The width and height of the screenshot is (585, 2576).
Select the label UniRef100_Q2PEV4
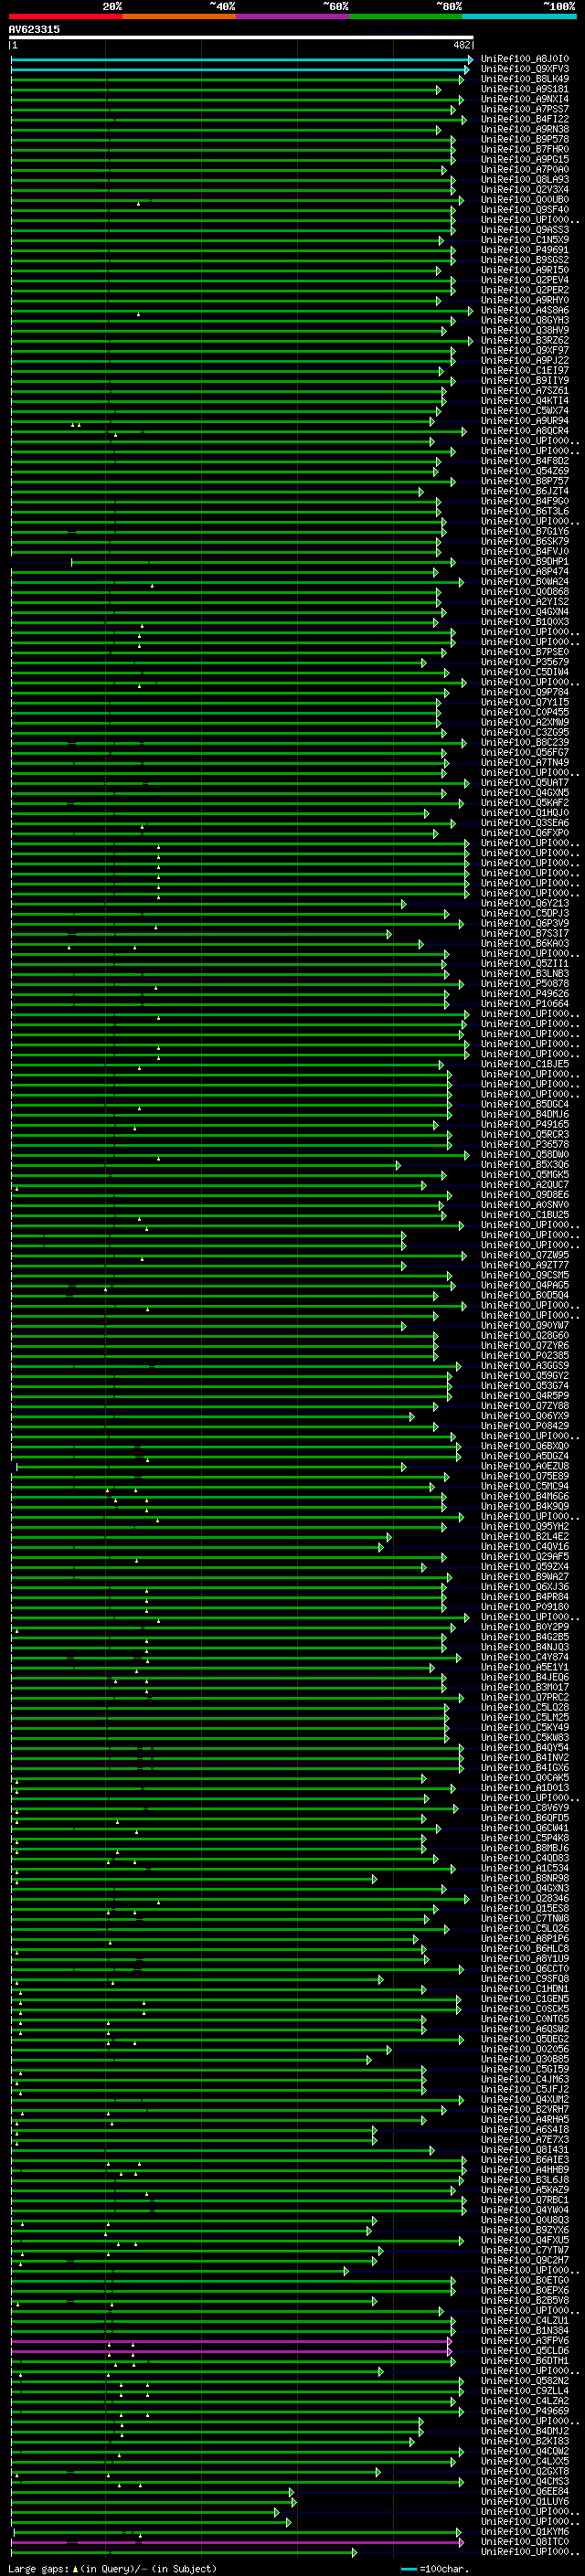coord(525,280)
